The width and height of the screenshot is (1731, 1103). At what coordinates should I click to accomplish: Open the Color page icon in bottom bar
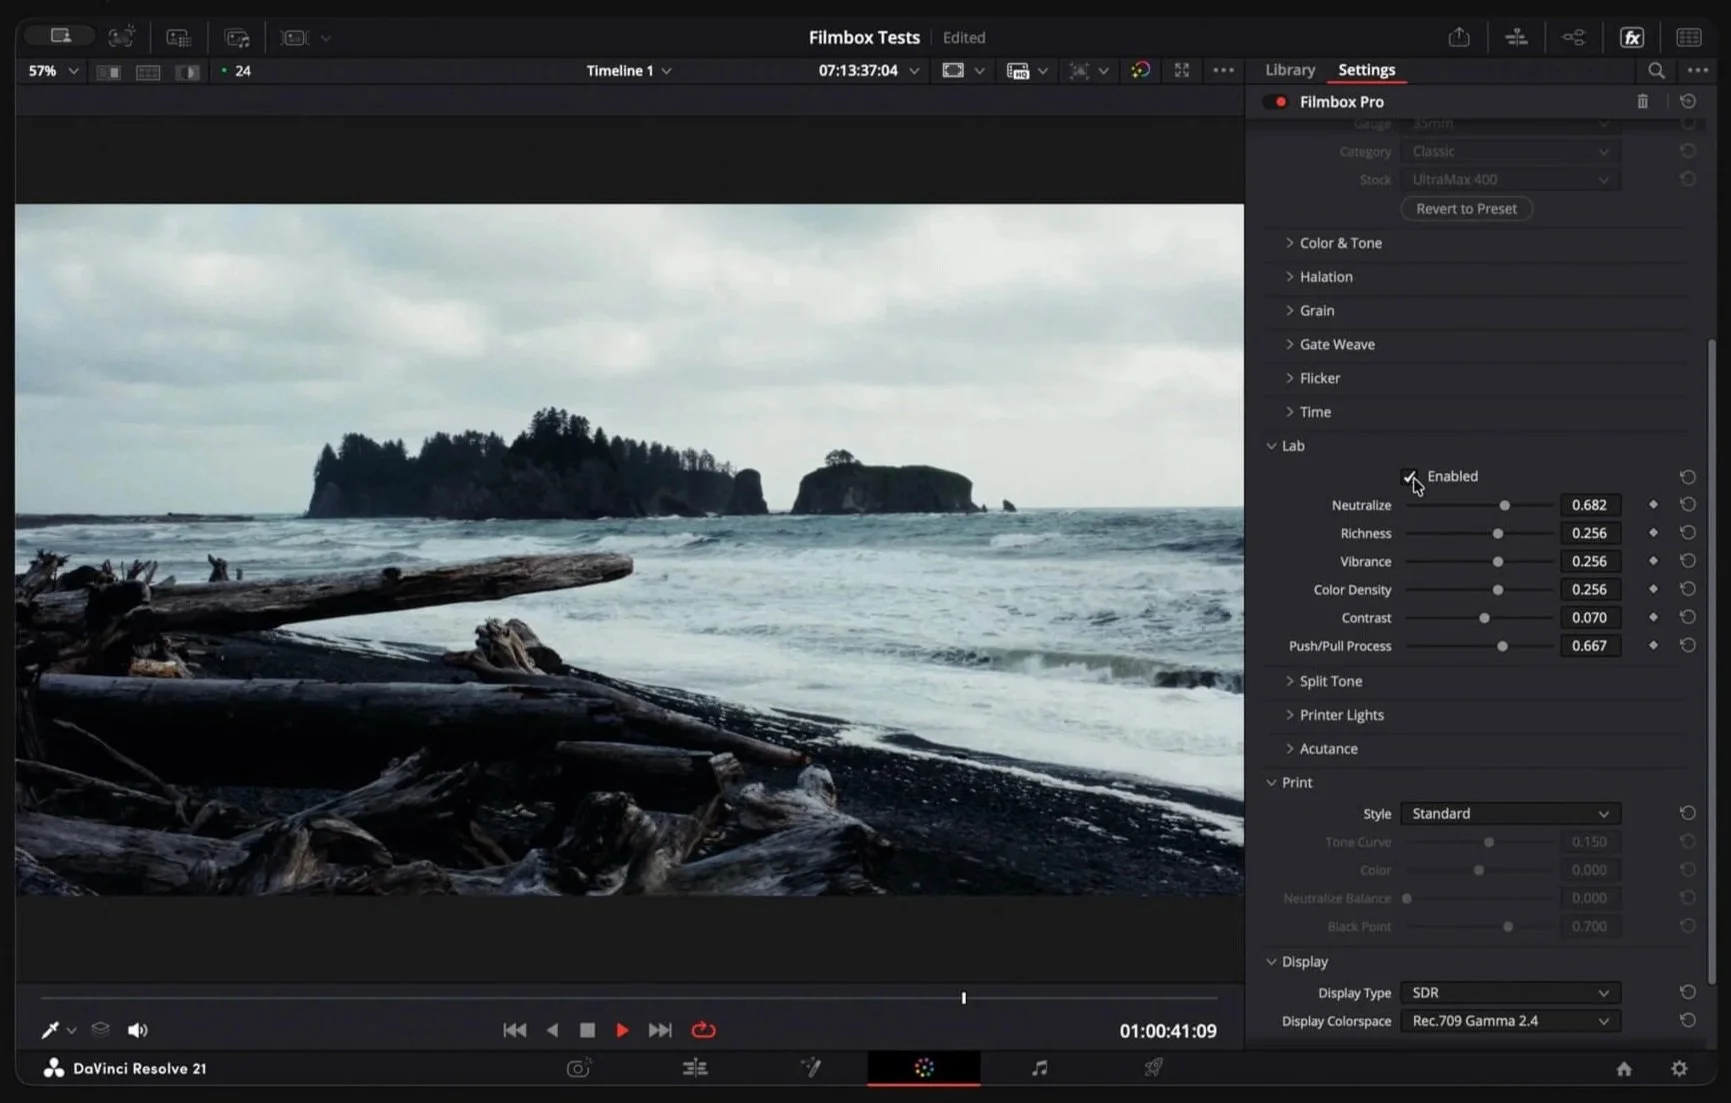924,1068
